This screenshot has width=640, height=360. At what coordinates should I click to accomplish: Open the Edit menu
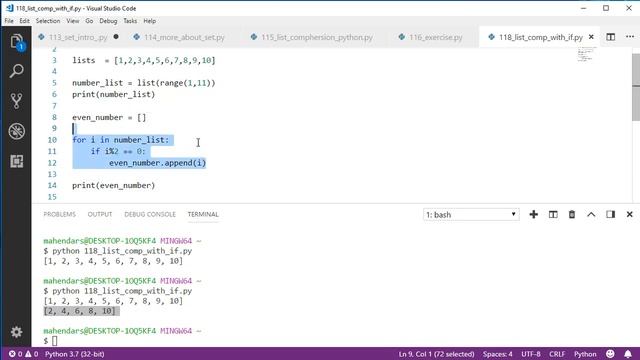point(24,21)
